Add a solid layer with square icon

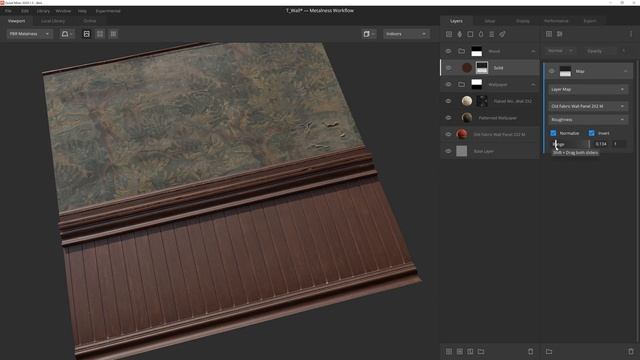(x=470, y=34)
